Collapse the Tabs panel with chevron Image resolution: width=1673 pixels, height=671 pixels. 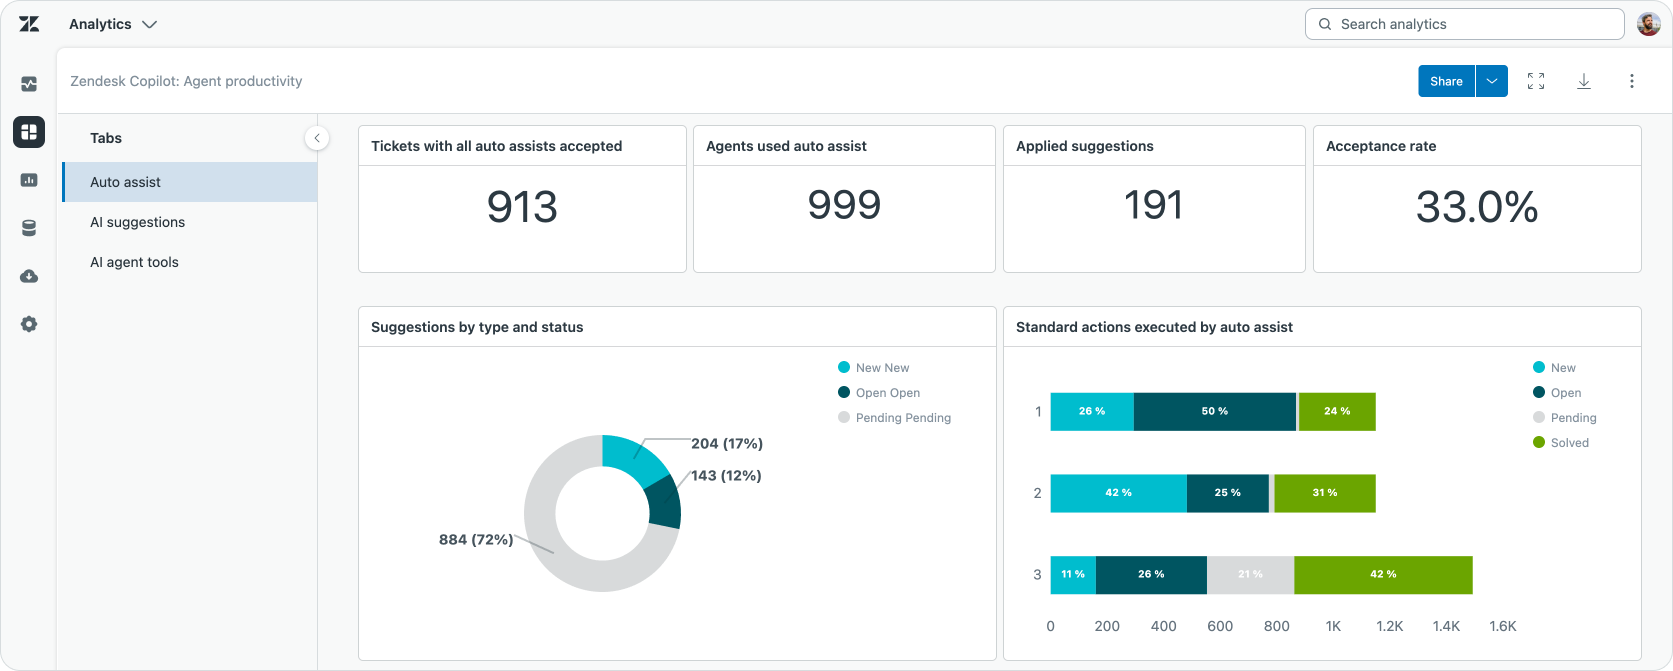pyautogui.click(x=317, y=138)
